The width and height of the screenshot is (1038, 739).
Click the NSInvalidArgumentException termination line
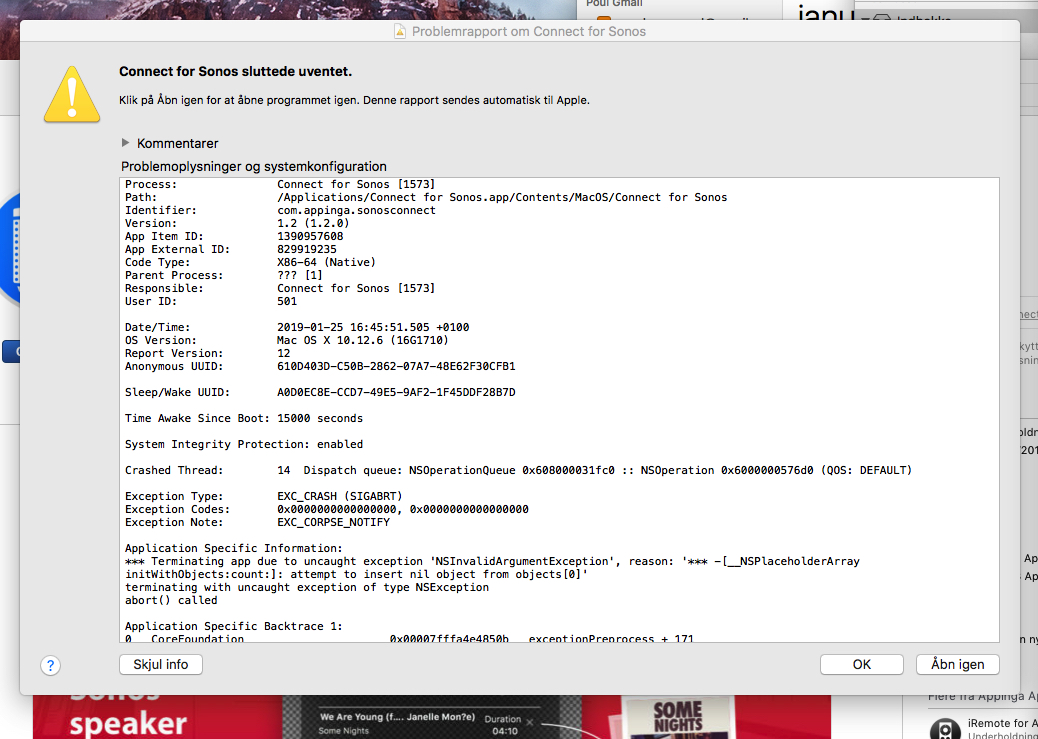(493, 567)
